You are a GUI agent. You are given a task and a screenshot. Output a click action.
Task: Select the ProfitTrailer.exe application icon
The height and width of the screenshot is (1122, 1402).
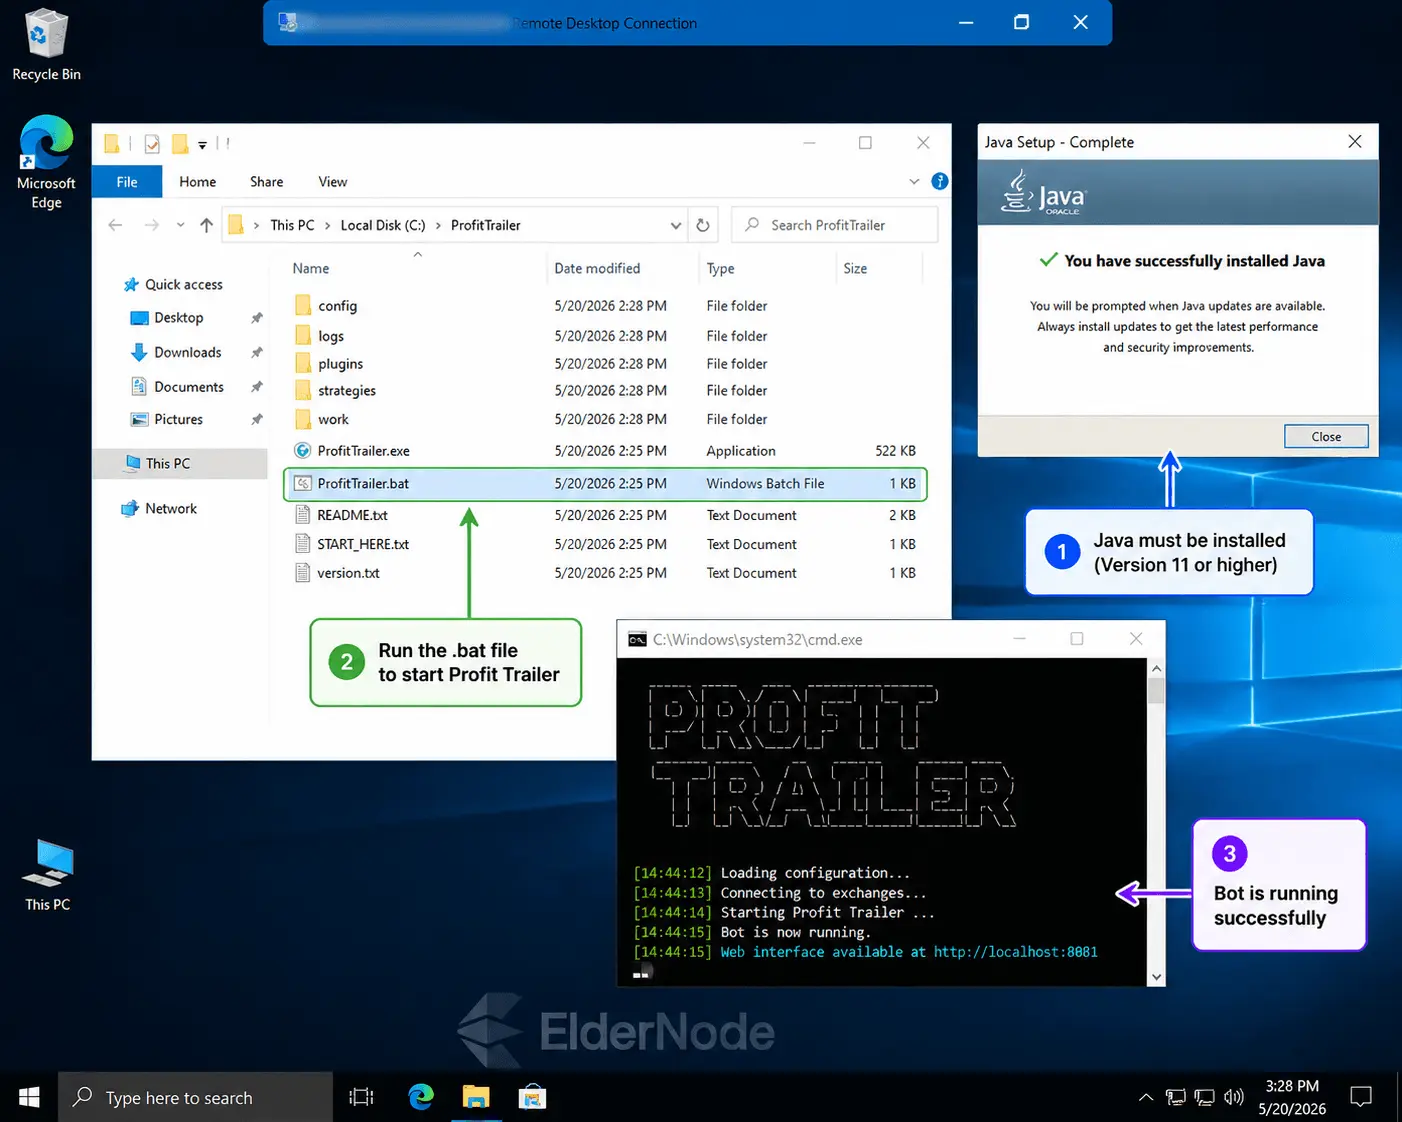coord(302,451)
